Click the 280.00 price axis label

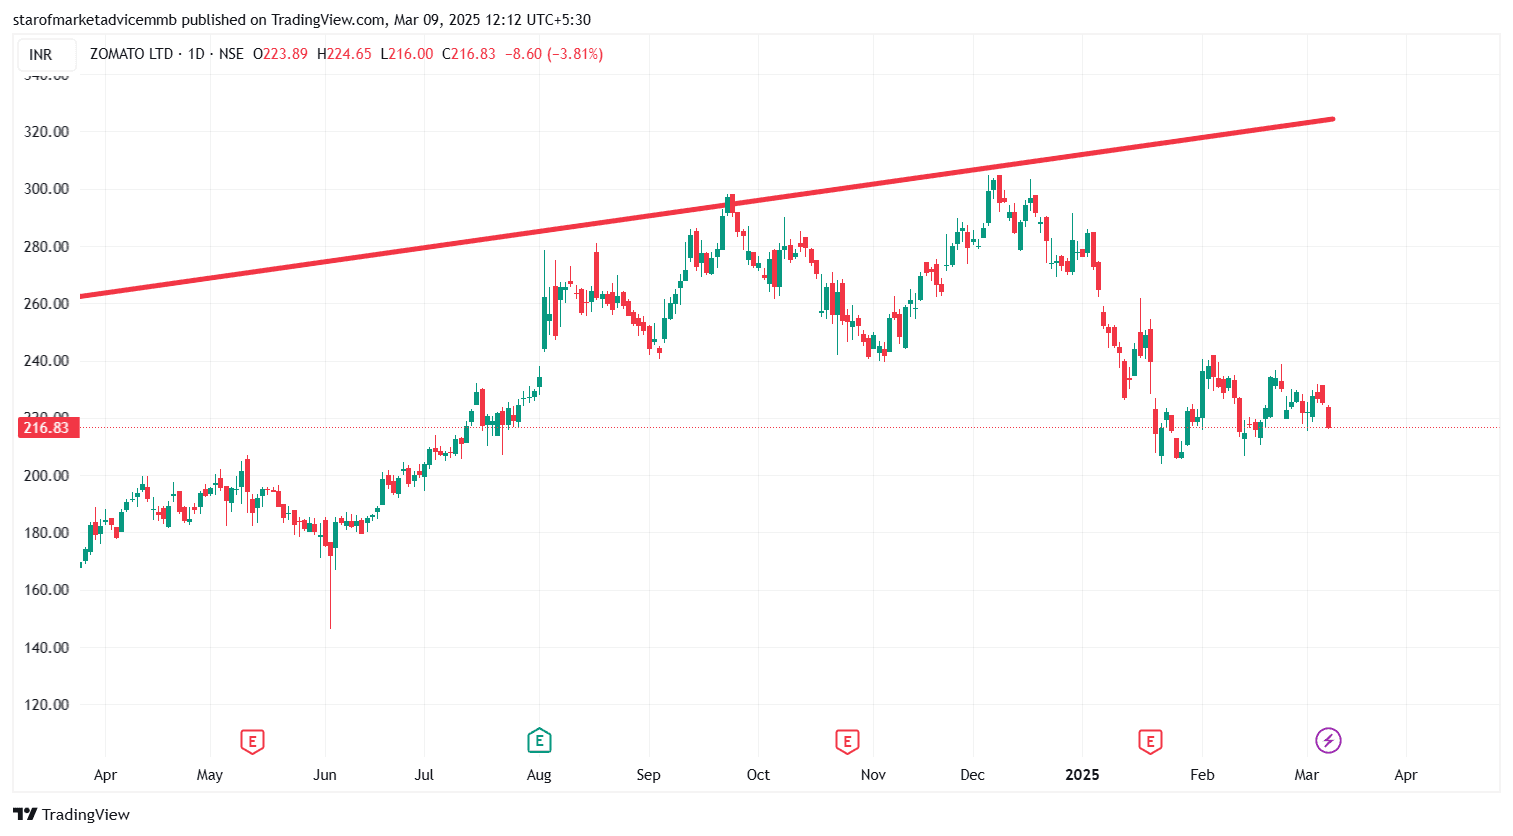pos(47,247)
